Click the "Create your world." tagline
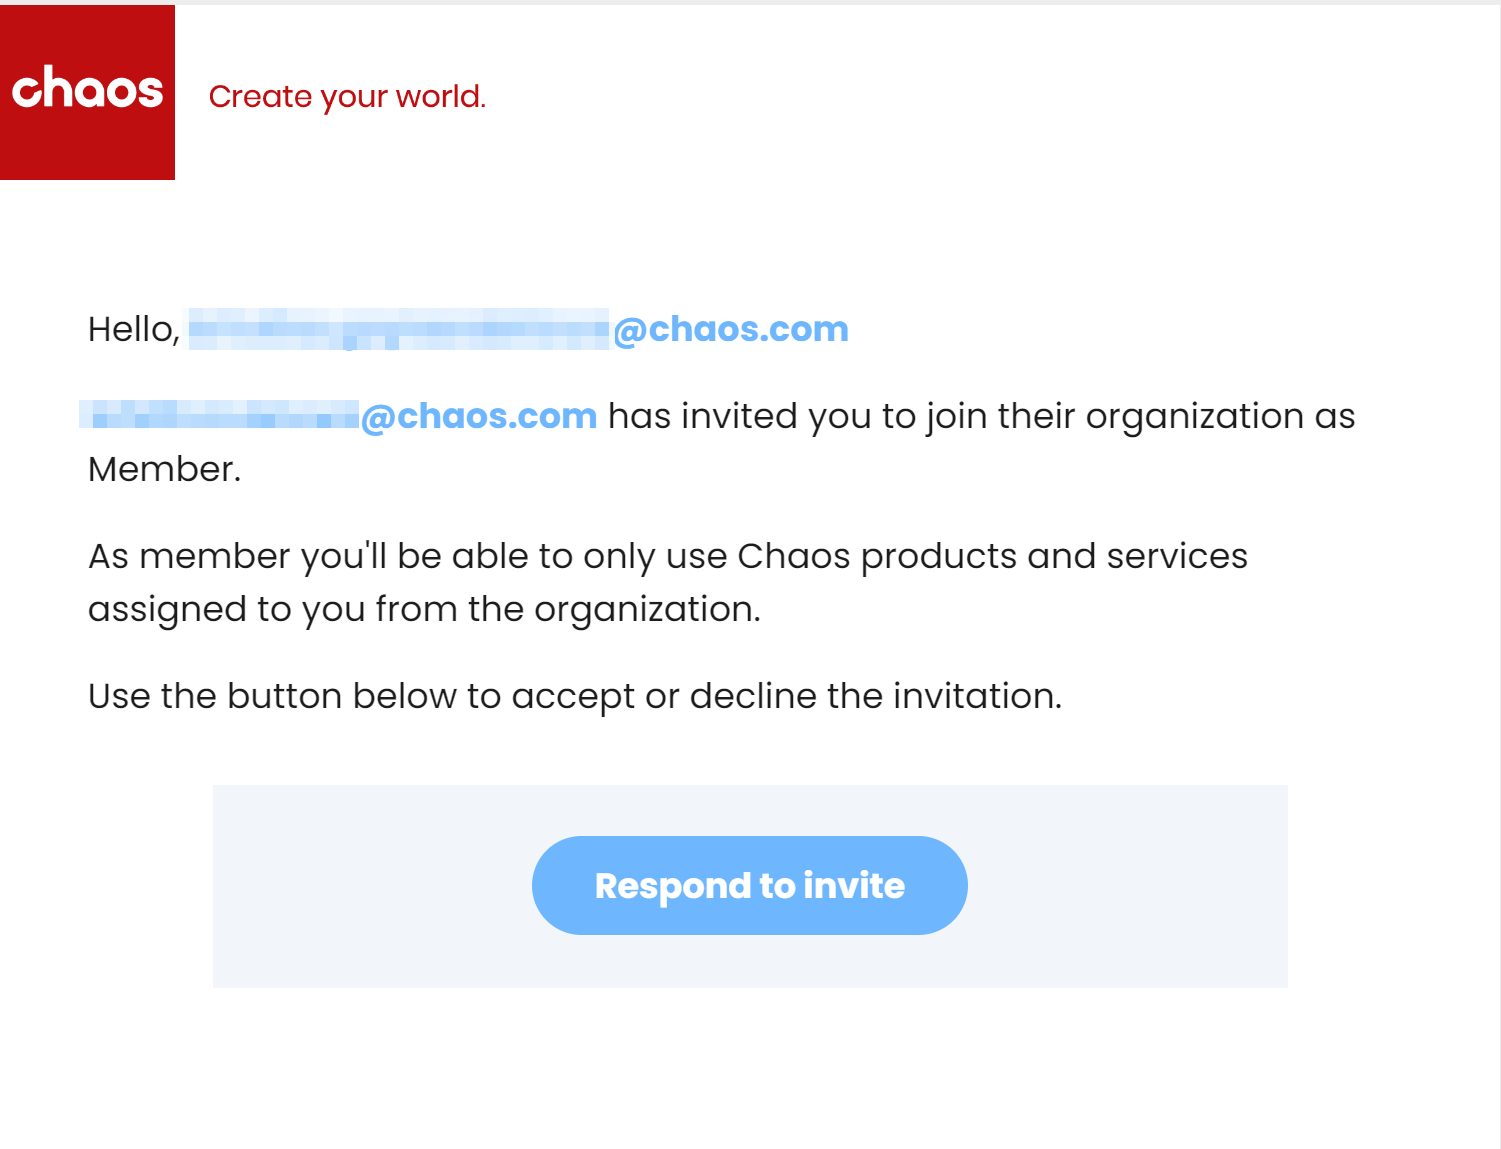This screenshot has height=1149, width=1501. 347,96
